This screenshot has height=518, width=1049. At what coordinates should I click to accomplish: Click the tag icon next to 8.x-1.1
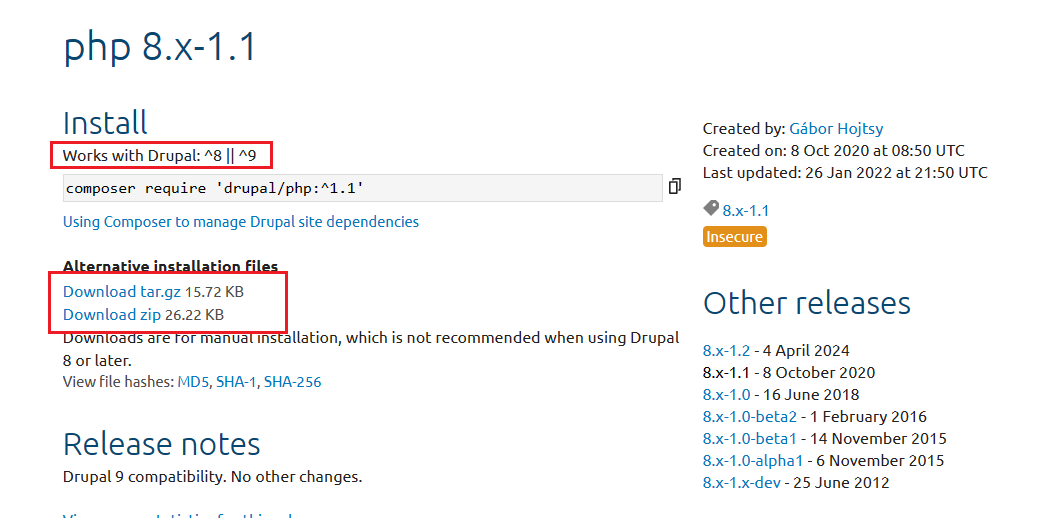pyautogui.click(x=711, y=209)
